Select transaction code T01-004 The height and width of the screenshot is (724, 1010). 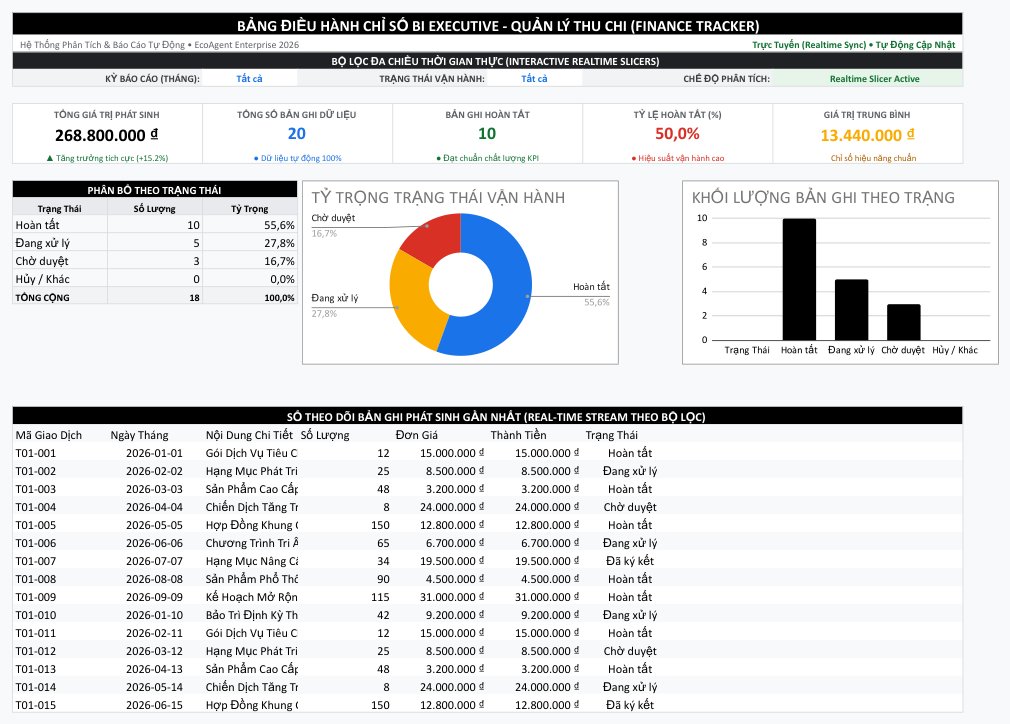pos(36,507)
